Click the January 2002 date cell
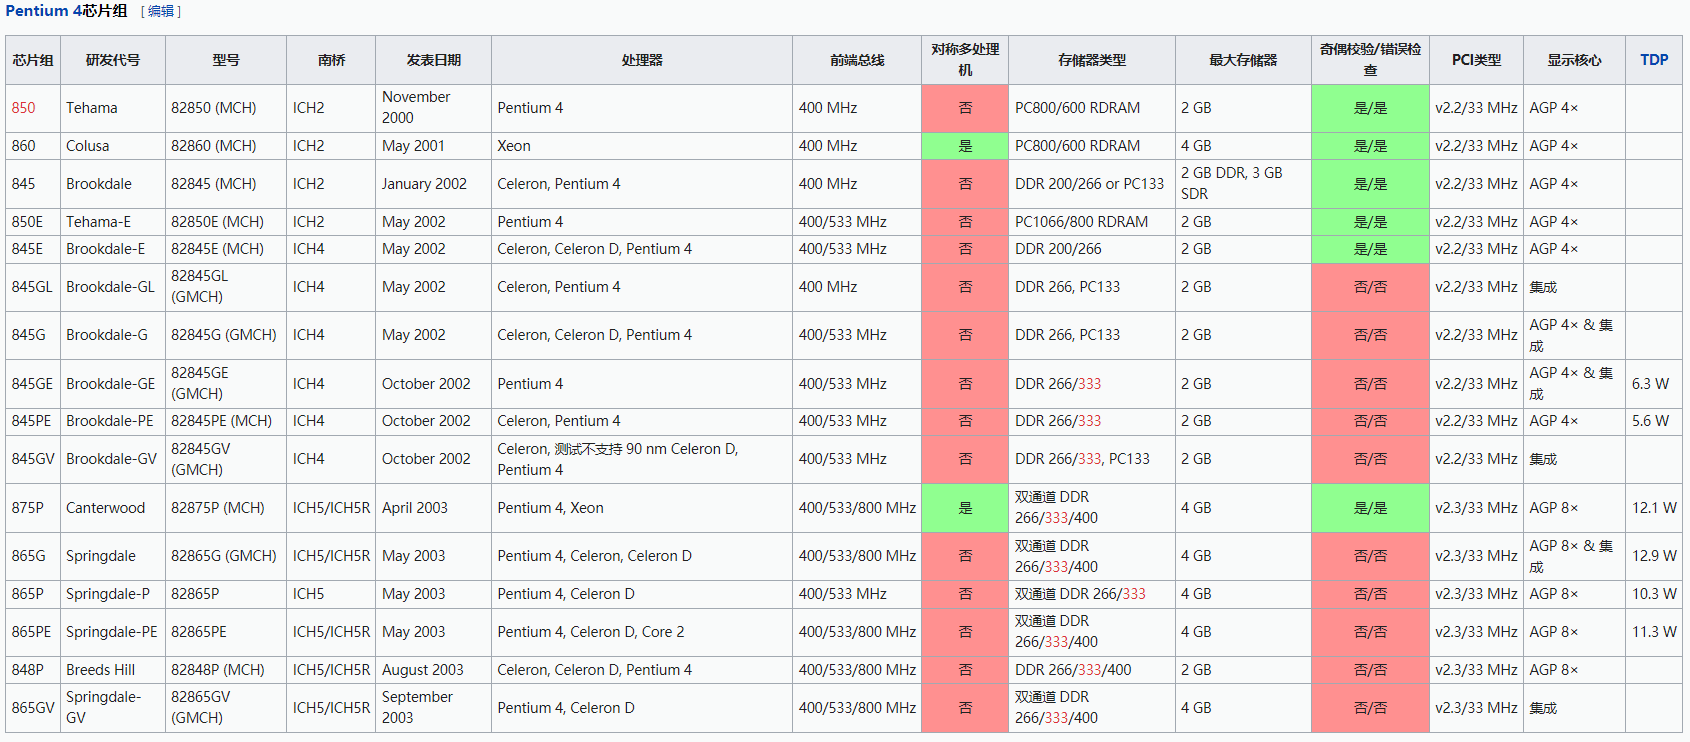 pyautogui.click(x=434, y=184)
